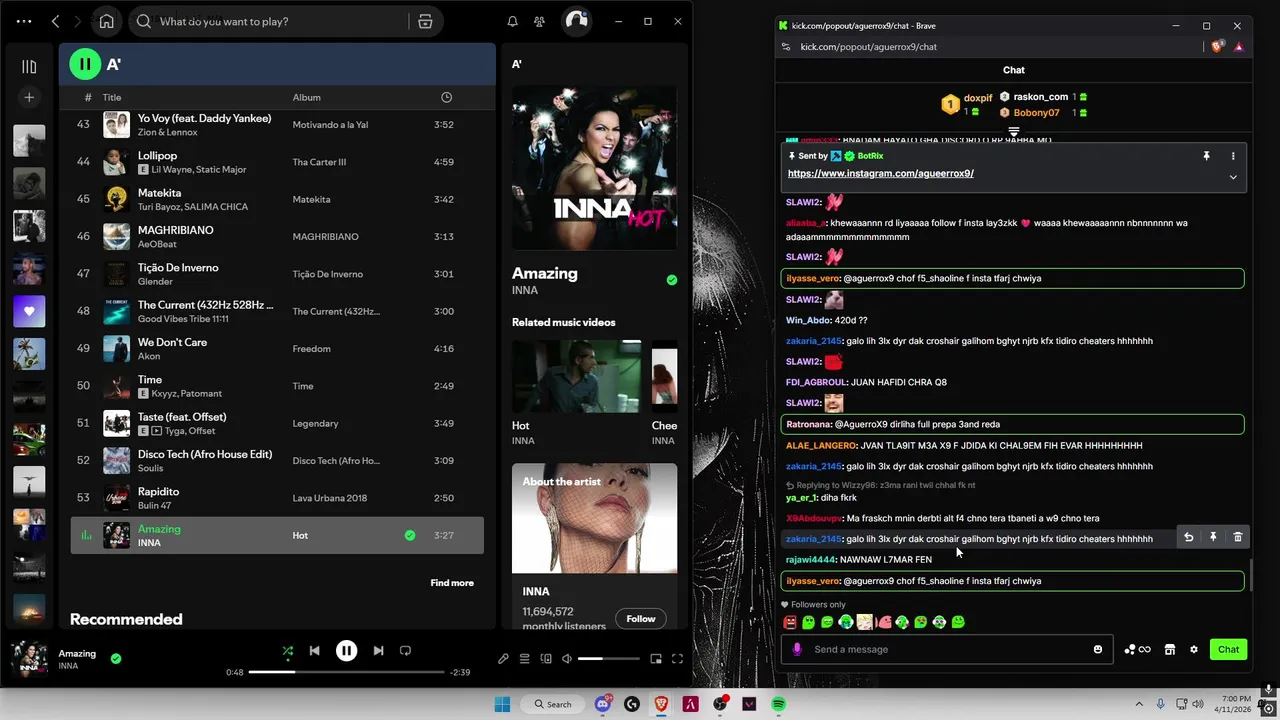The height and width of the screenshot is (720, 1280).
Task: Select track Rapidito in playlist
Action: click(x=277, y=498)
